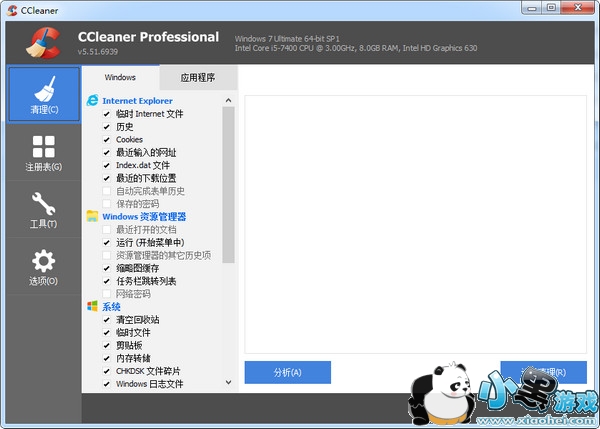Screen dimensions: 600x429
Task: Uncheck 临时 Internet 文件 checkbox
Action: click(x=107, y=114)
